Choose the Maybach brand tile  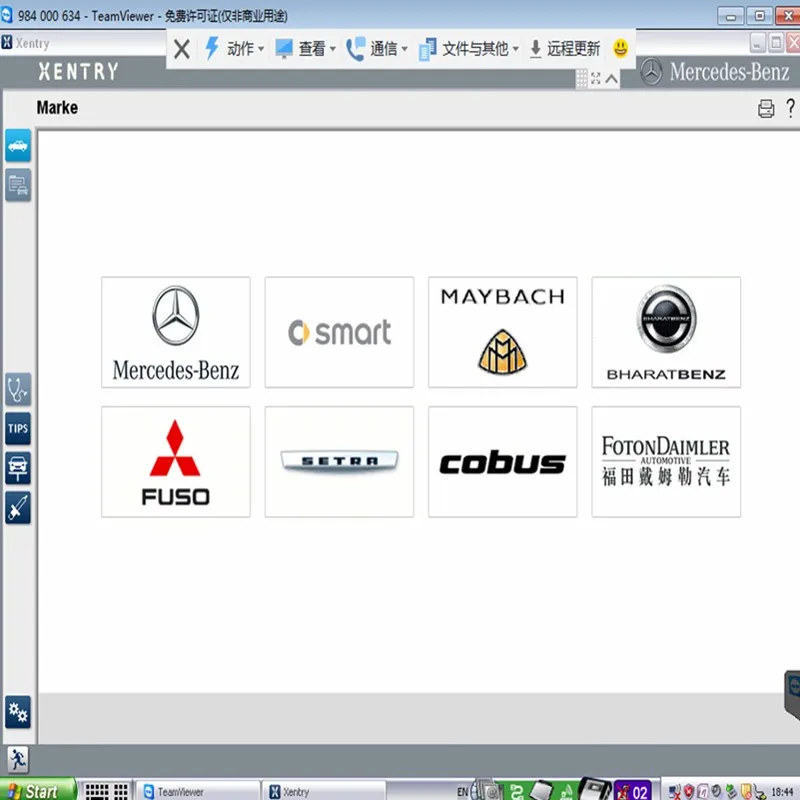[x=503, y=332]
